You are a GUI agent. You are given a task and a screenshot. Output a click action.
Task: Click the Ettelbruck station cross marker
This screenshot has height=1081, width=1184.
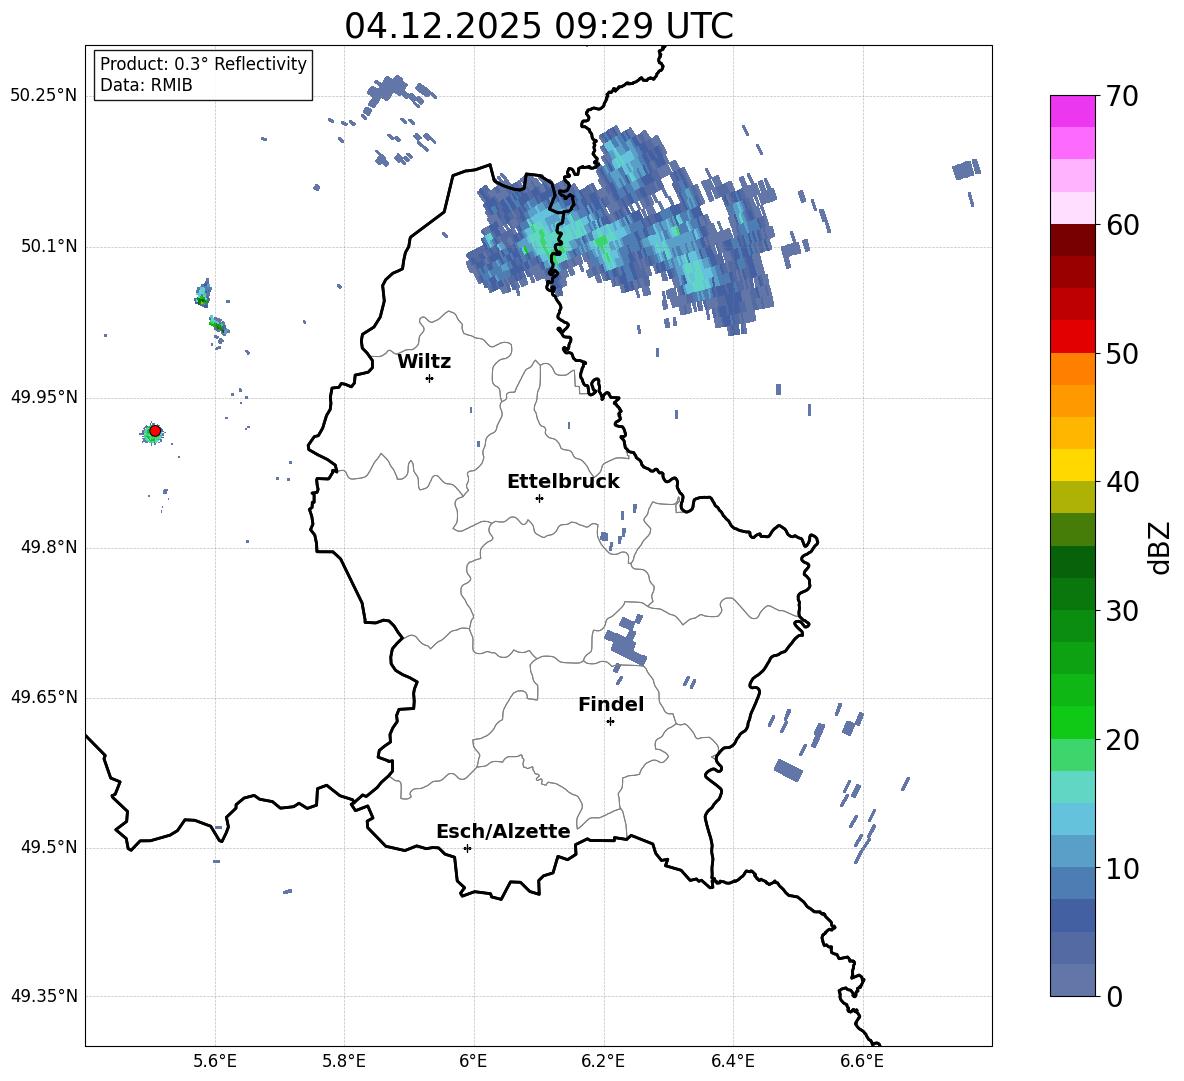tap(539, 498)
